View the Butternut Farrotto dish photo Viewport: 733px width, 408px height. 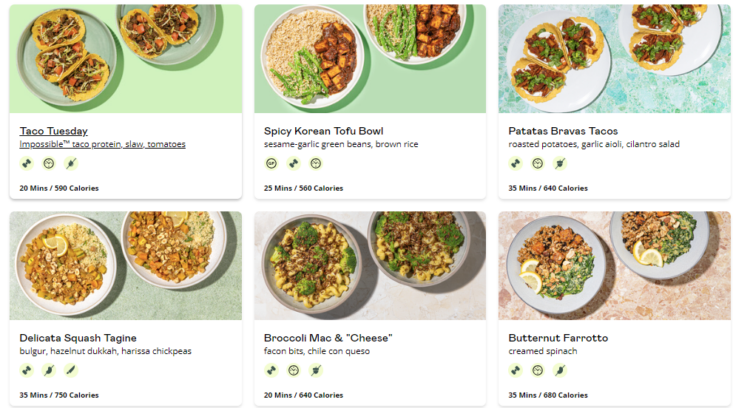point(614,265)
